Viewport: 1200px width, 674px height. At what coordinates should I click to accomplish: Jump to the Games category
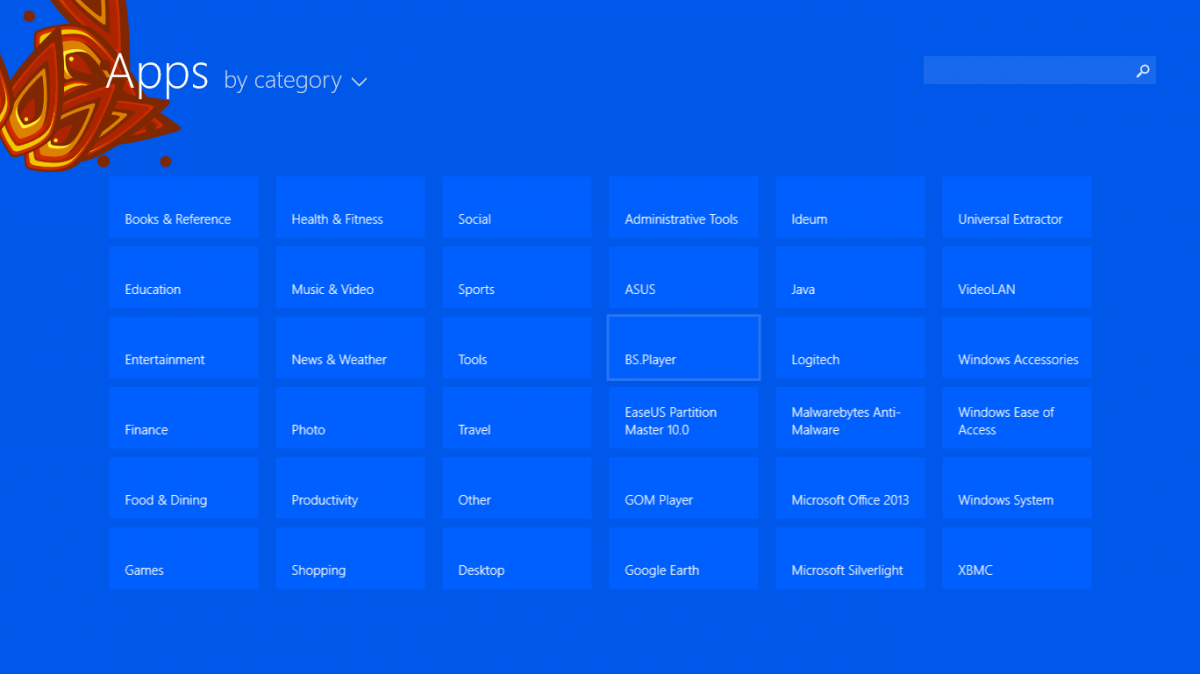pos(184,557)
